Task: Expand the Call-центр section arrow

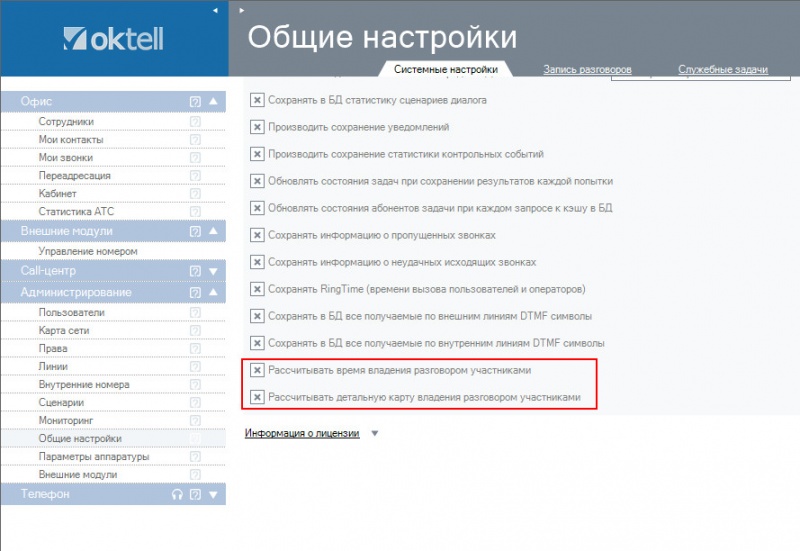Action: coord(213,271)
